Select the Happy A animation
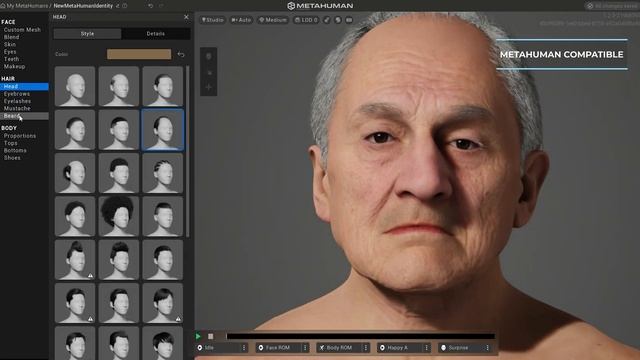 (x=400, y=348)
